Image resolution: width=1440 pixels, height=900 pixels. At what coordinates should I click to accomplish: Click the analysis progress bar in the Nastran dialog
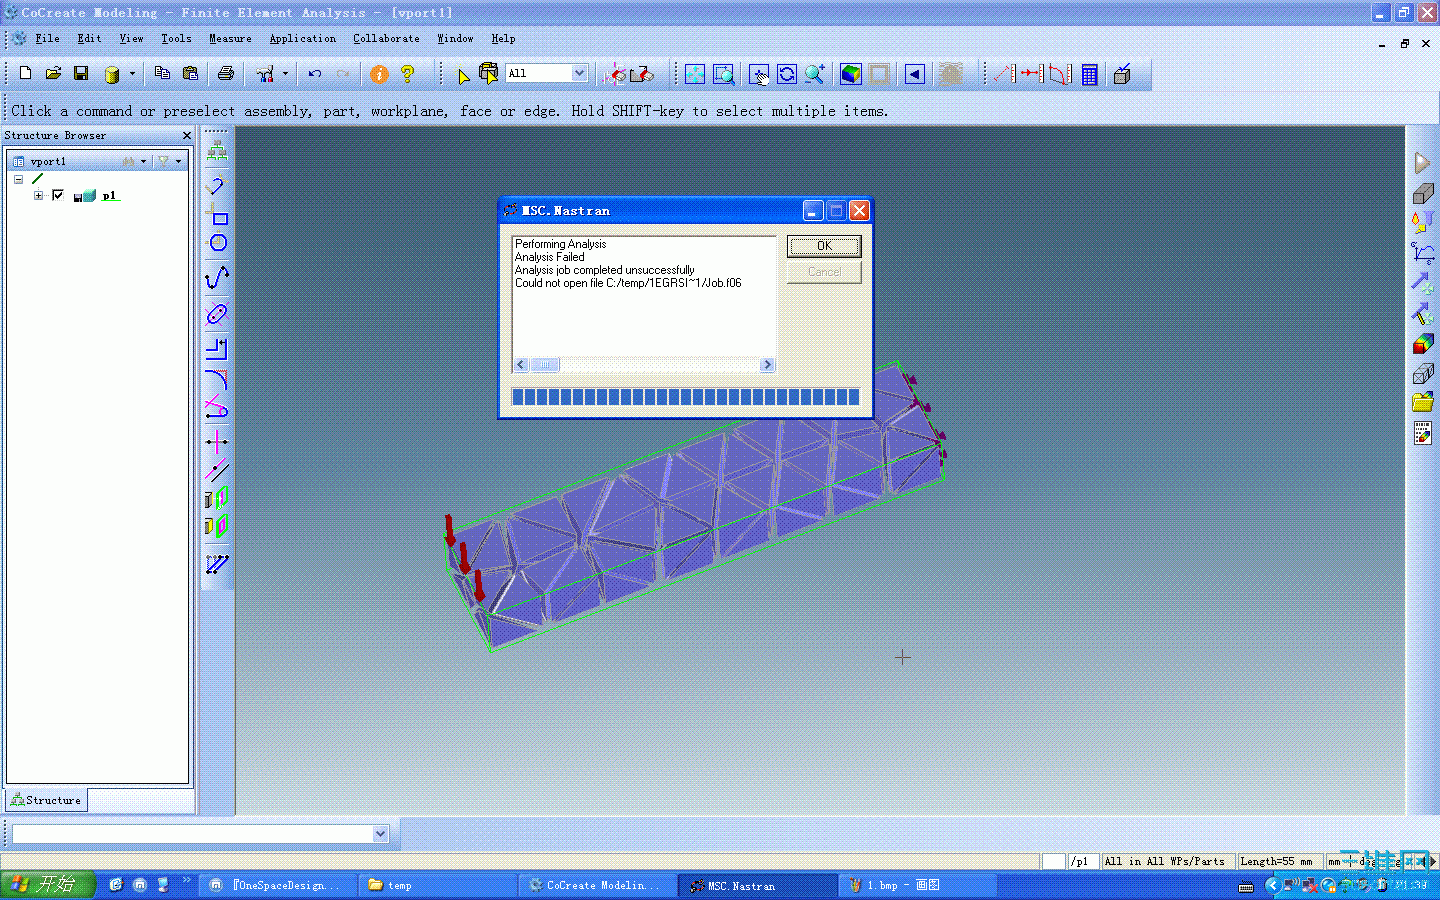[x=685, y=397]
